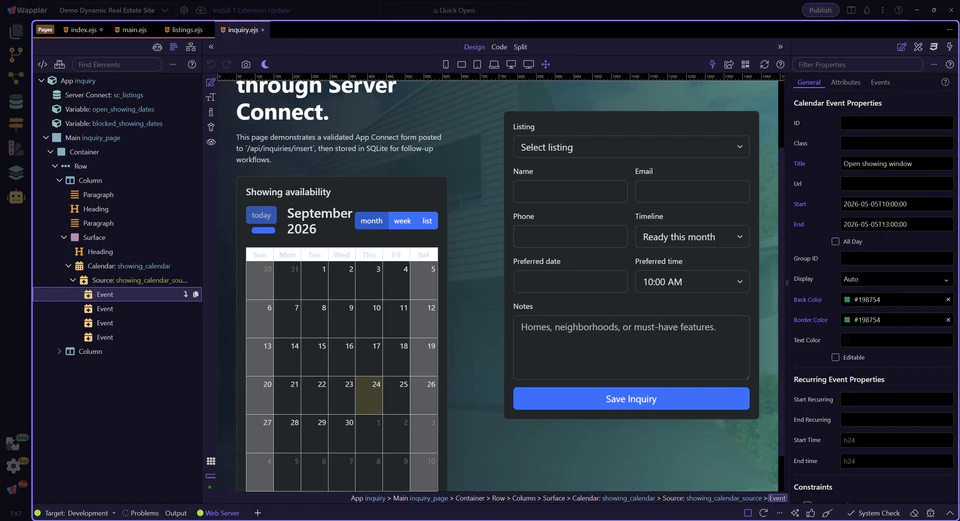Collapse the App inquiry tree node
This screenshot has width=960, height=521.
point(42,81)
